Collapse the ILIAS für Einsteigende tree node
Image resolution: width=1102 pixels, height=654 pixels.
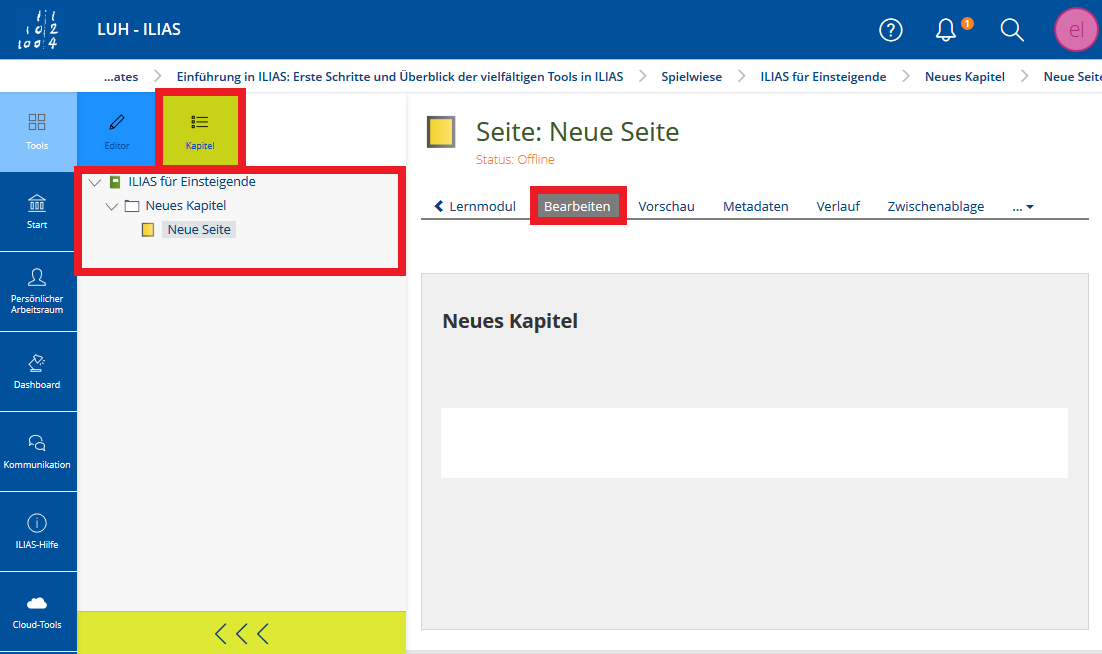[x=95, y=183]
